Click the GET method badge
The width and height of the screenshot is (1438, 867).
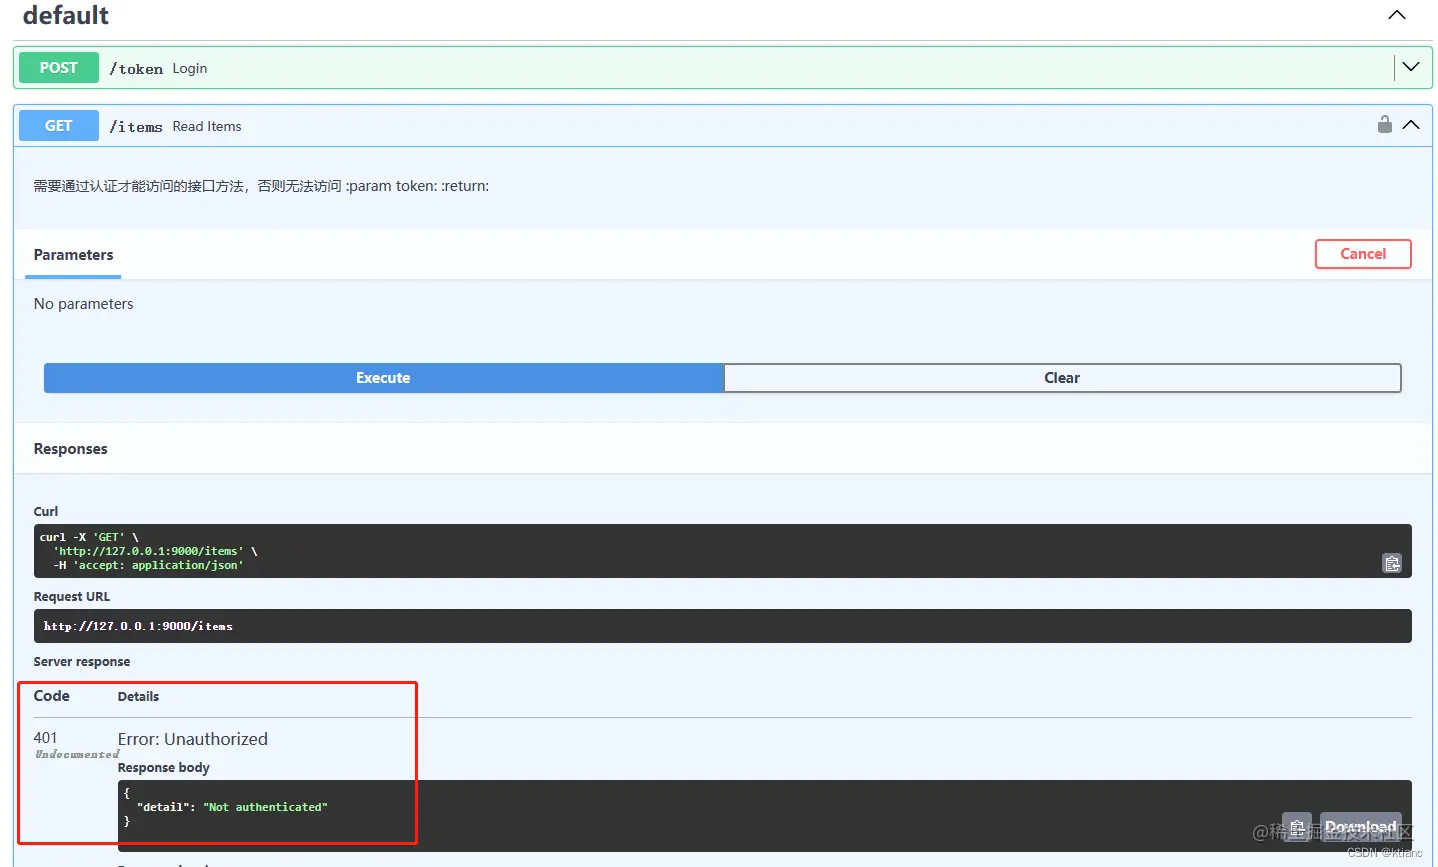pyautogui.click(x=59, y=126)
